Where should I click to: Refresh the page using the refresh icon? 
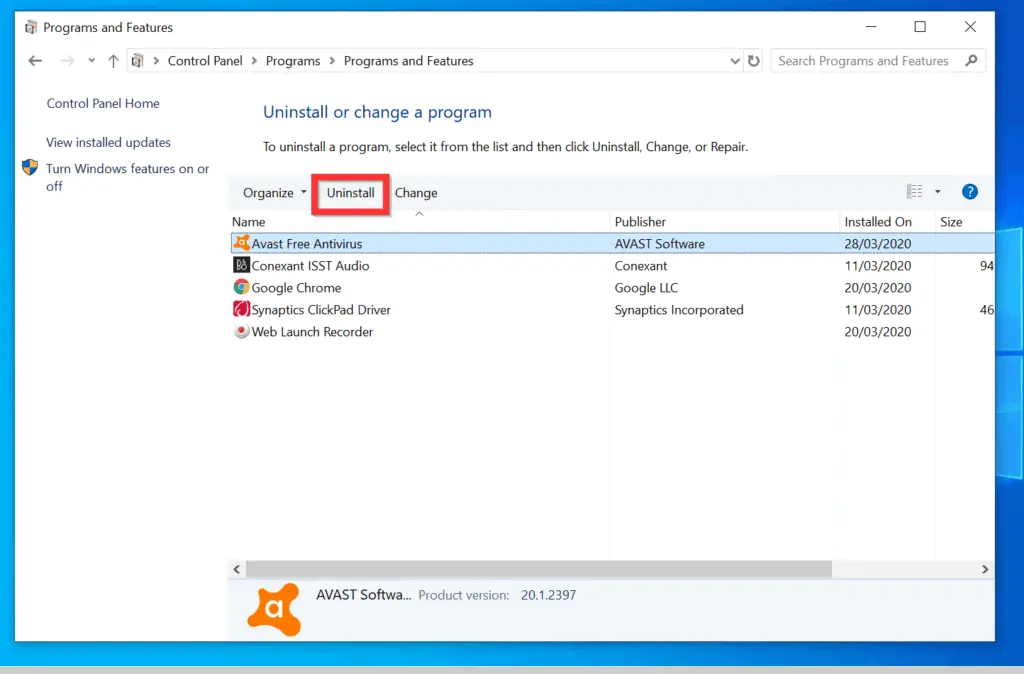[754, 60]
